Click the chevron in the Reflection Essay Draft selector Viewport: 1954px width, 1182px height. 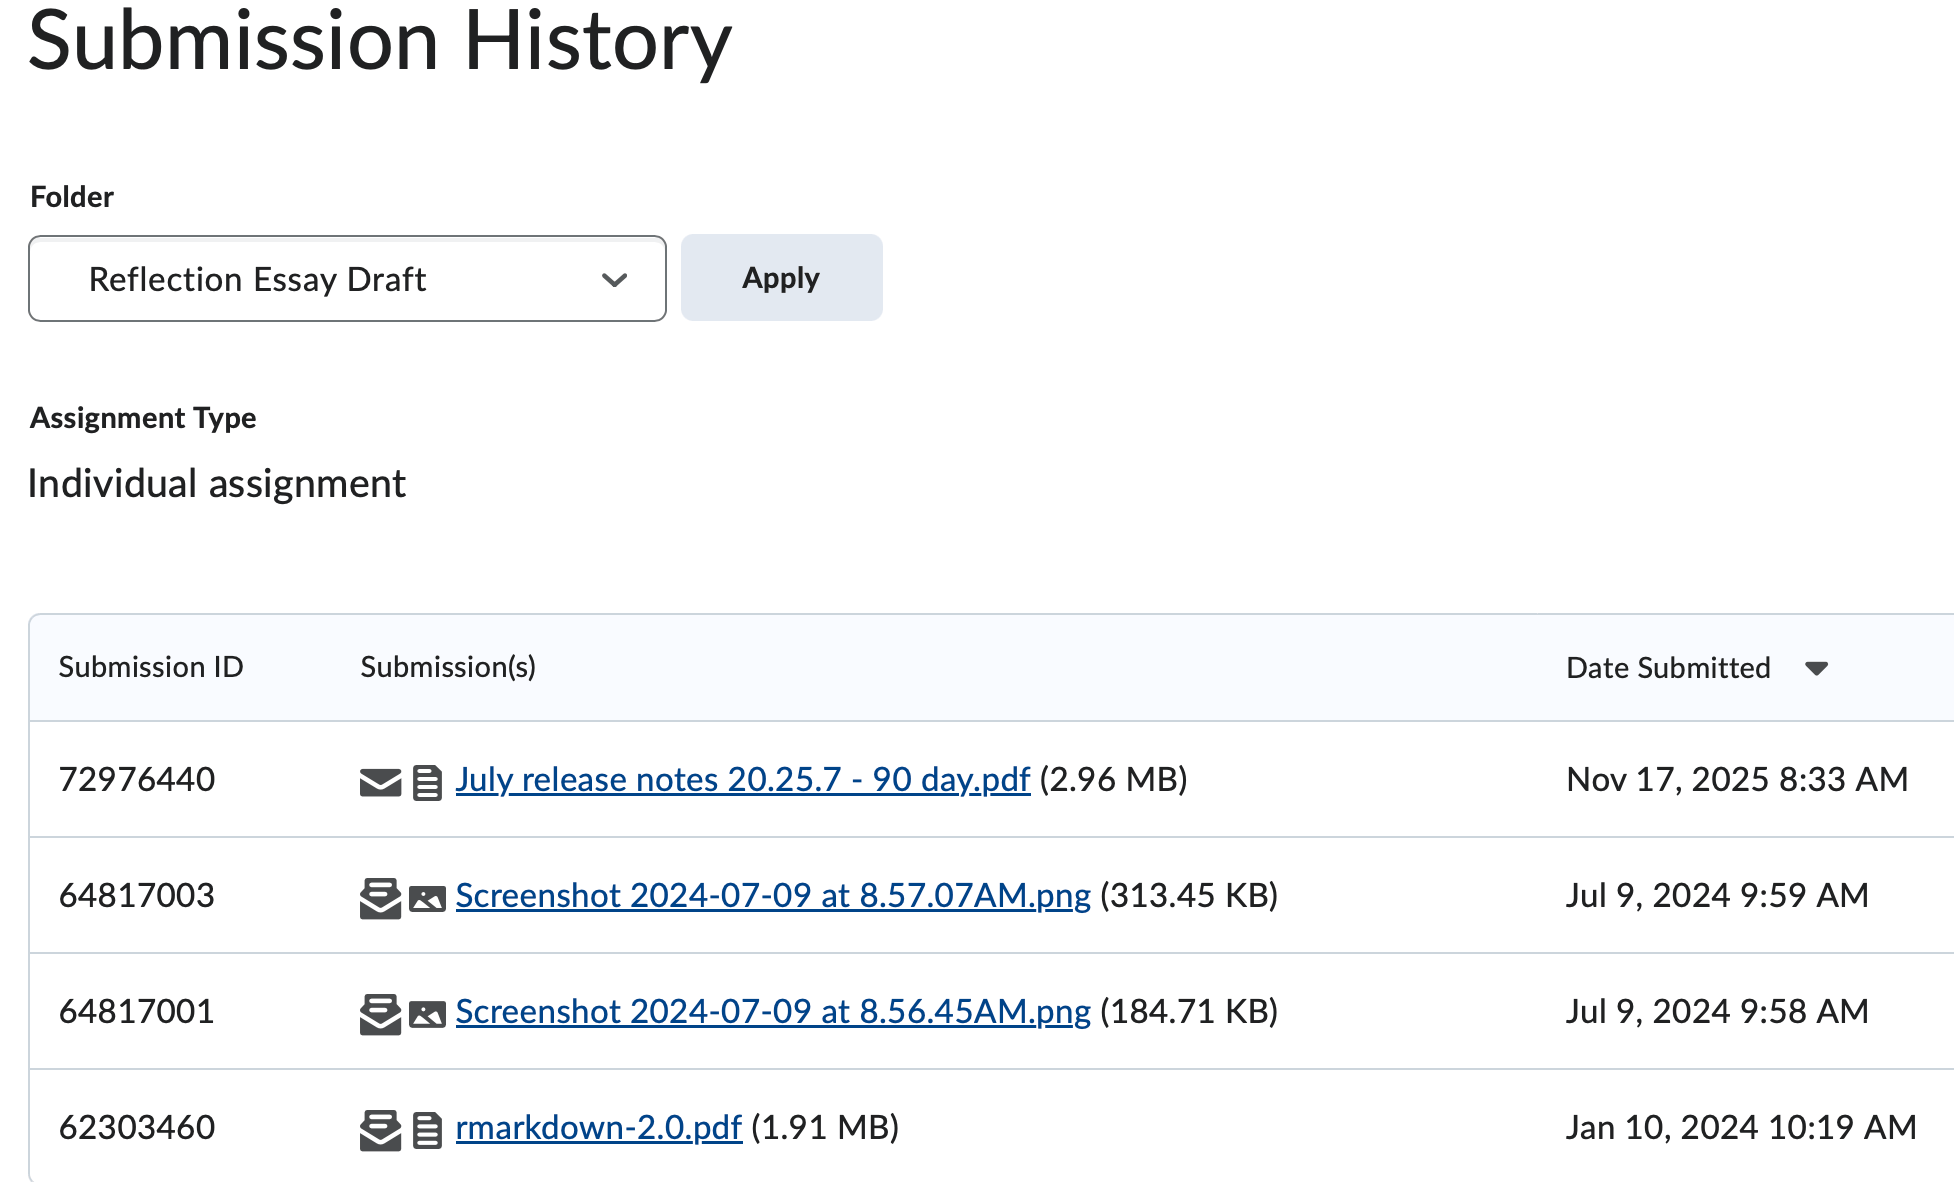tap(614, 278)
